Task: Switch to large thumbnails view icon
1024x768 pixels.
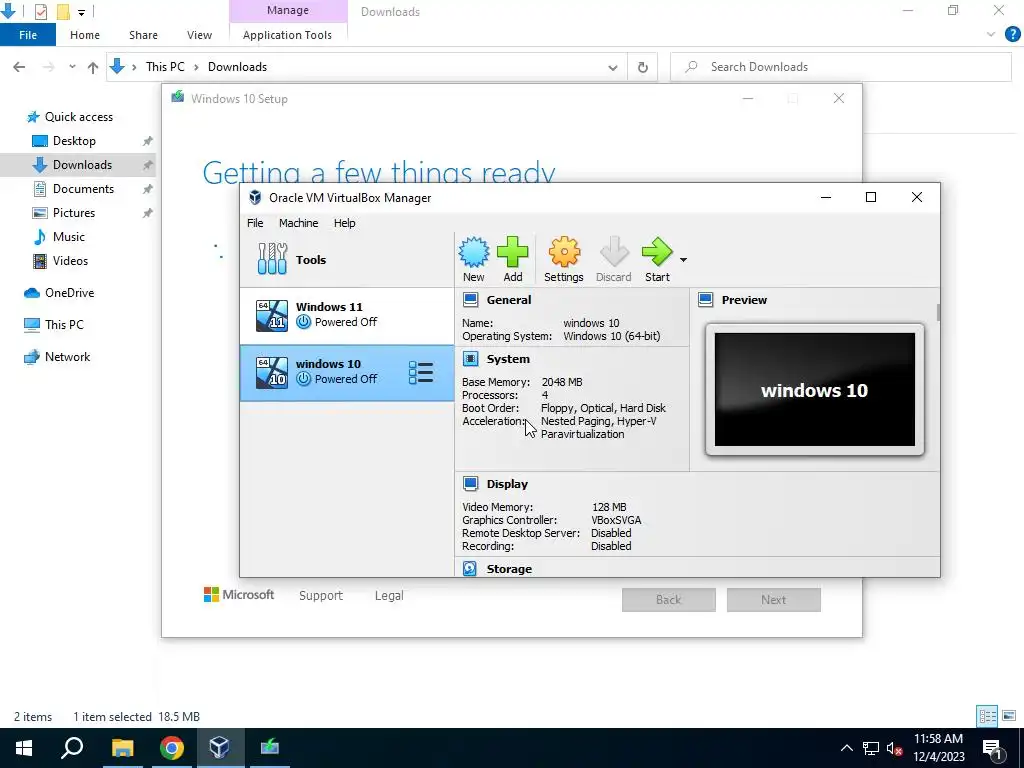Action: tap(1009, 716)
